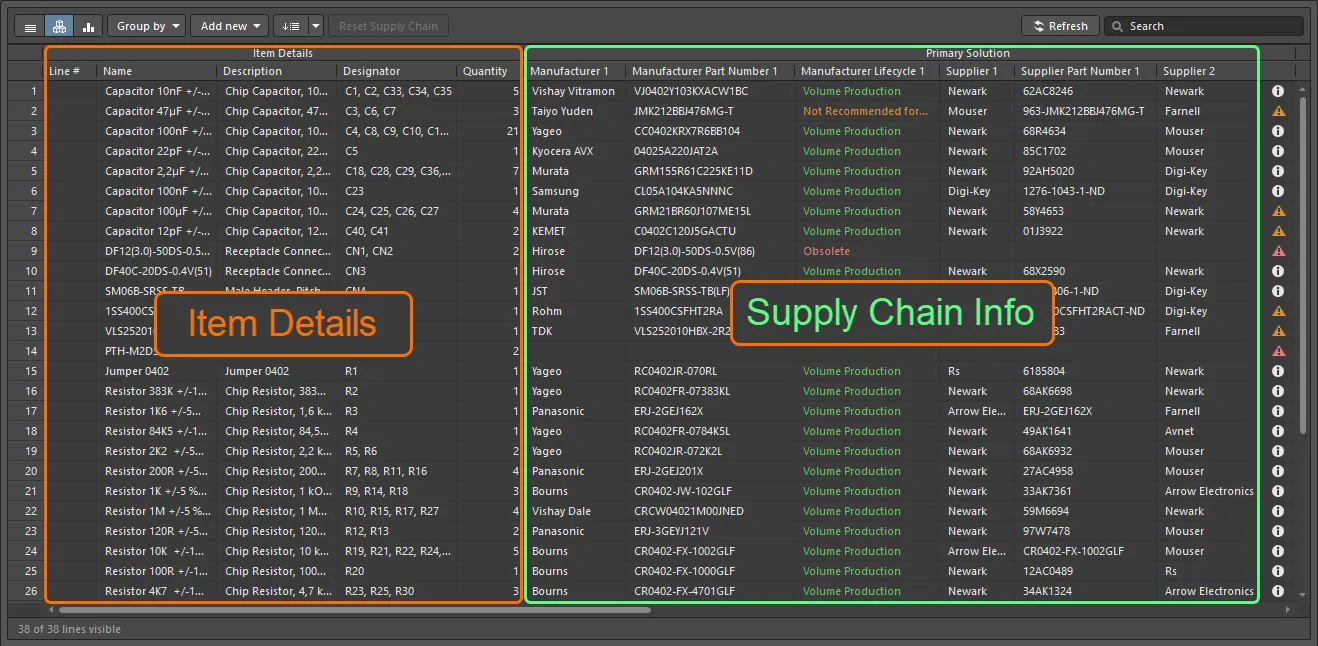Sort by Supplier 2 column header

(1207, 71)
